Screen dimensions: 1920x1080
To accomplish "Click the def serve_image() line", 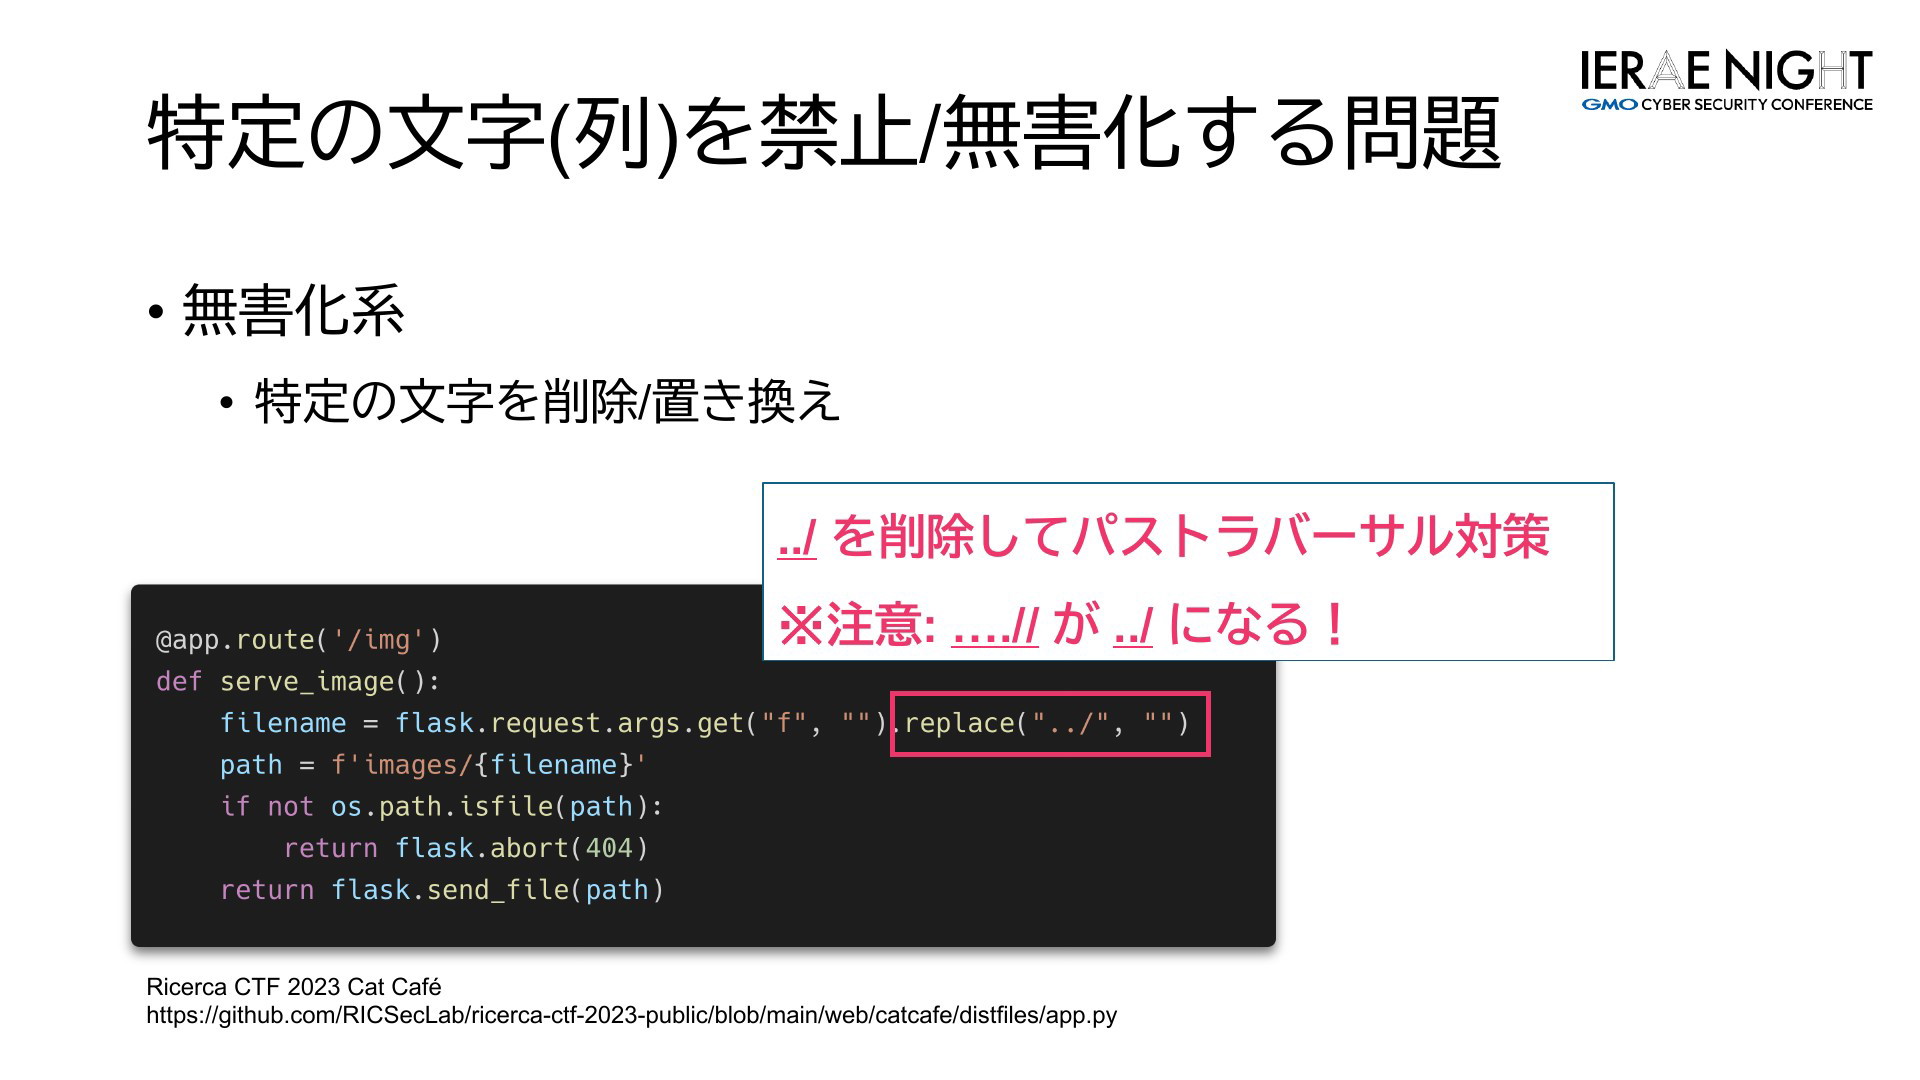I will pyautogui.click(x=298, y=682).
